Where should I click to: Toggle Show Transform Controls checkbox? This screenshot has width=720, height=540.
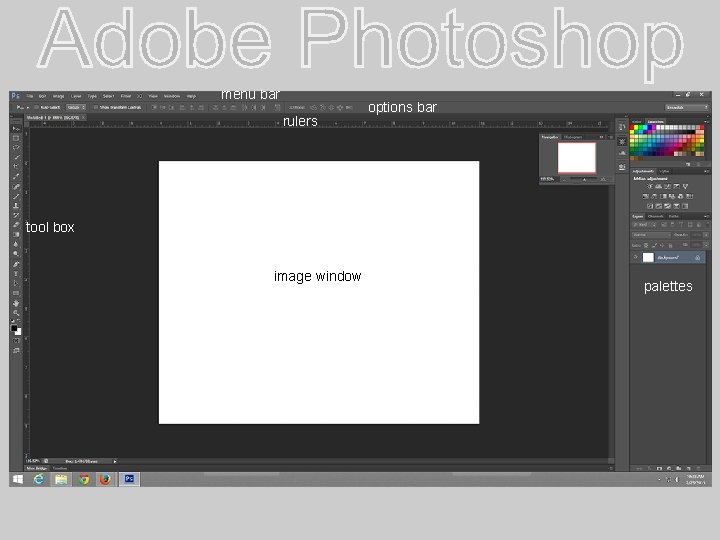point(96,107)
